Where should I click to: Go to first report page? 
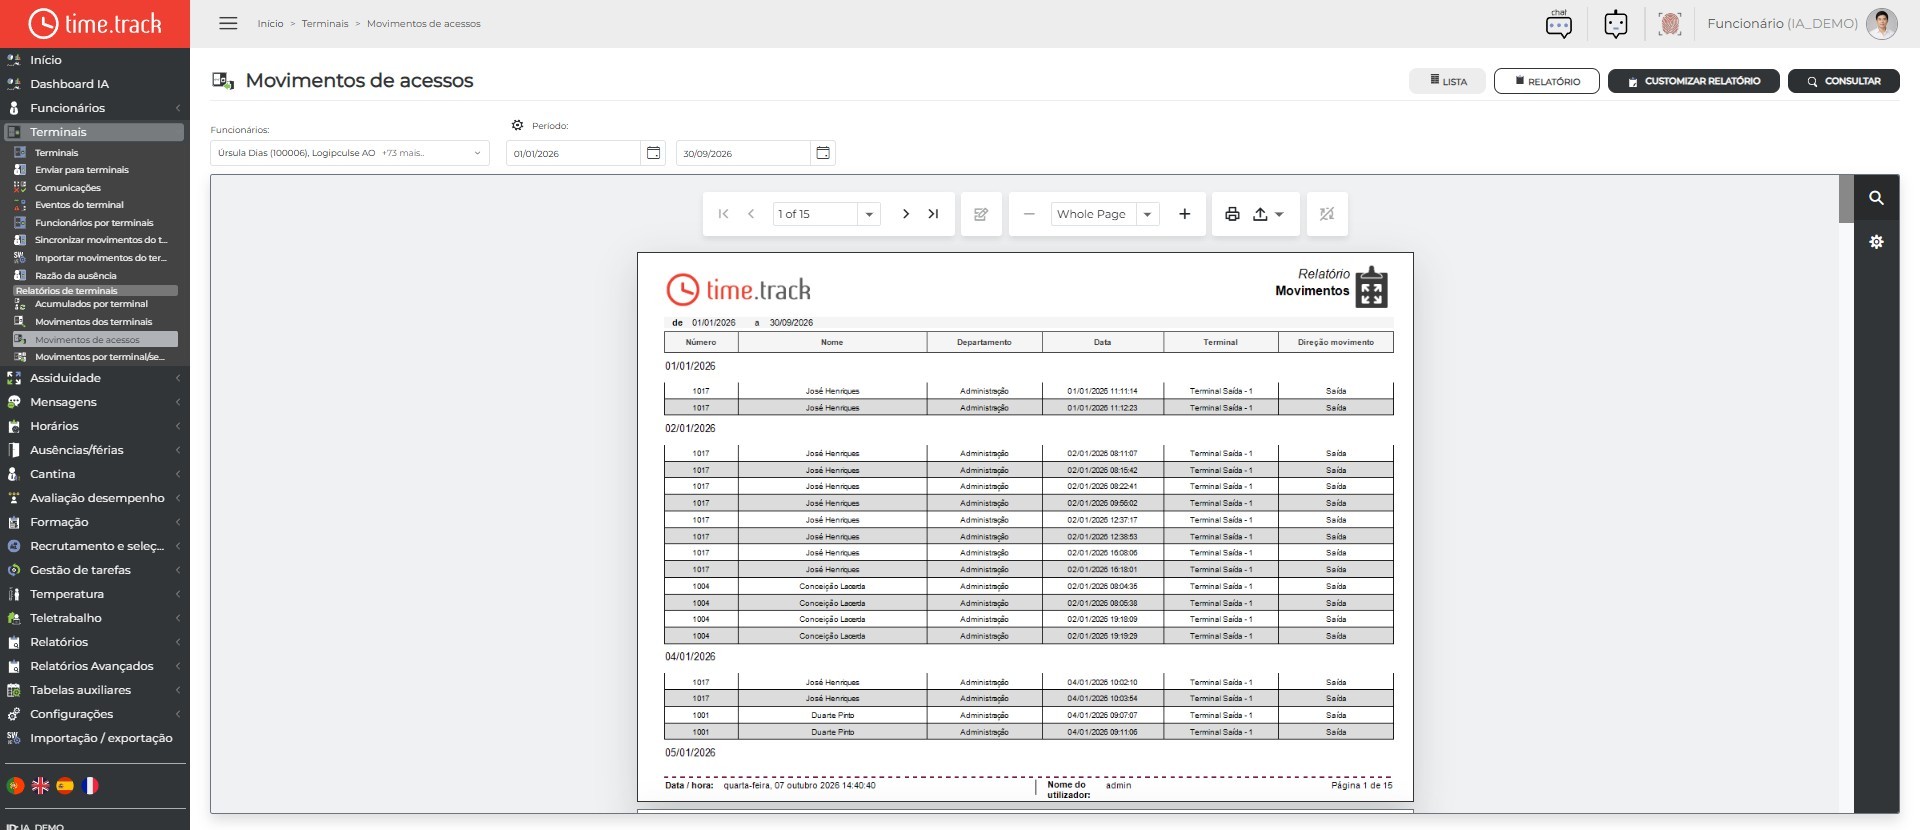[x=723, y=214]
